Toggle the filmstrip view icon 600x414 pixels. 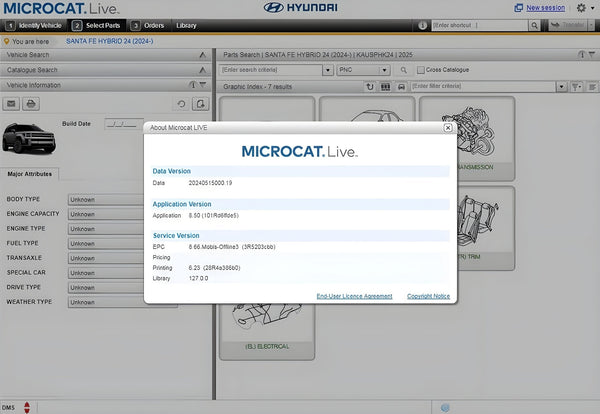click(385, 87)
